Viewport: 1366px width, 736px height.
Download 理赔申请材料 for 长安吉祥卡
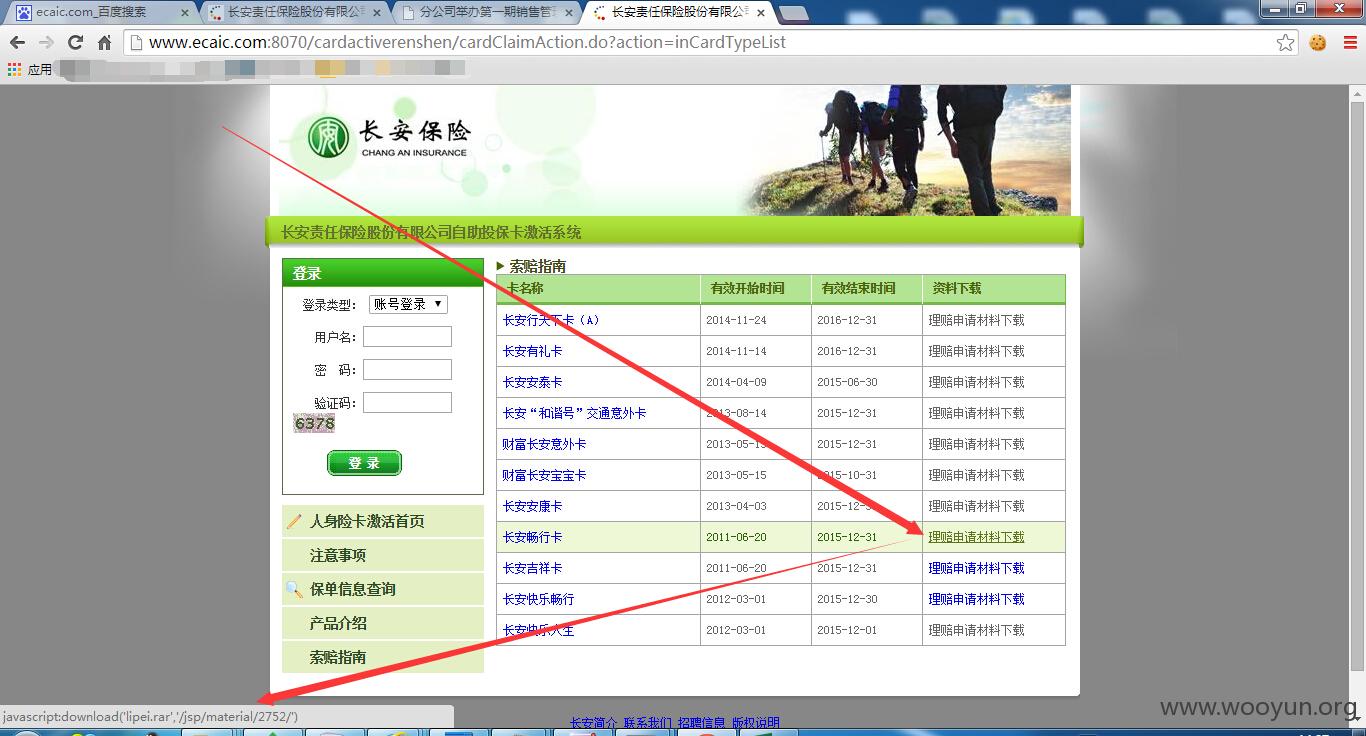click(976, 568)
